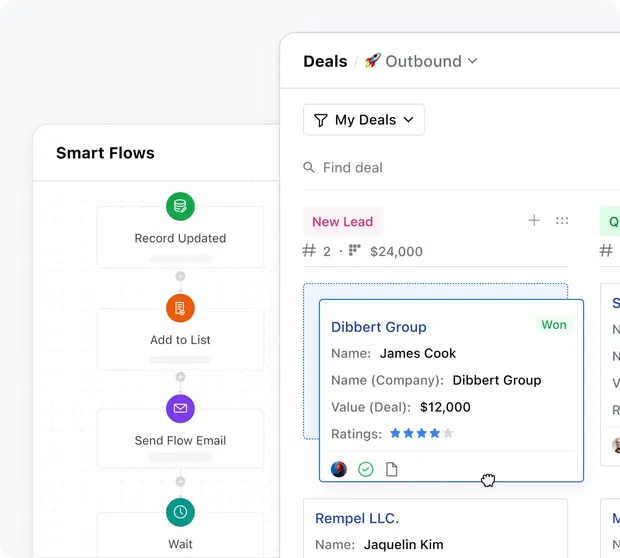Click the Jaquelin Kim name value
620x558 pixels.
(x=403, y=545)
